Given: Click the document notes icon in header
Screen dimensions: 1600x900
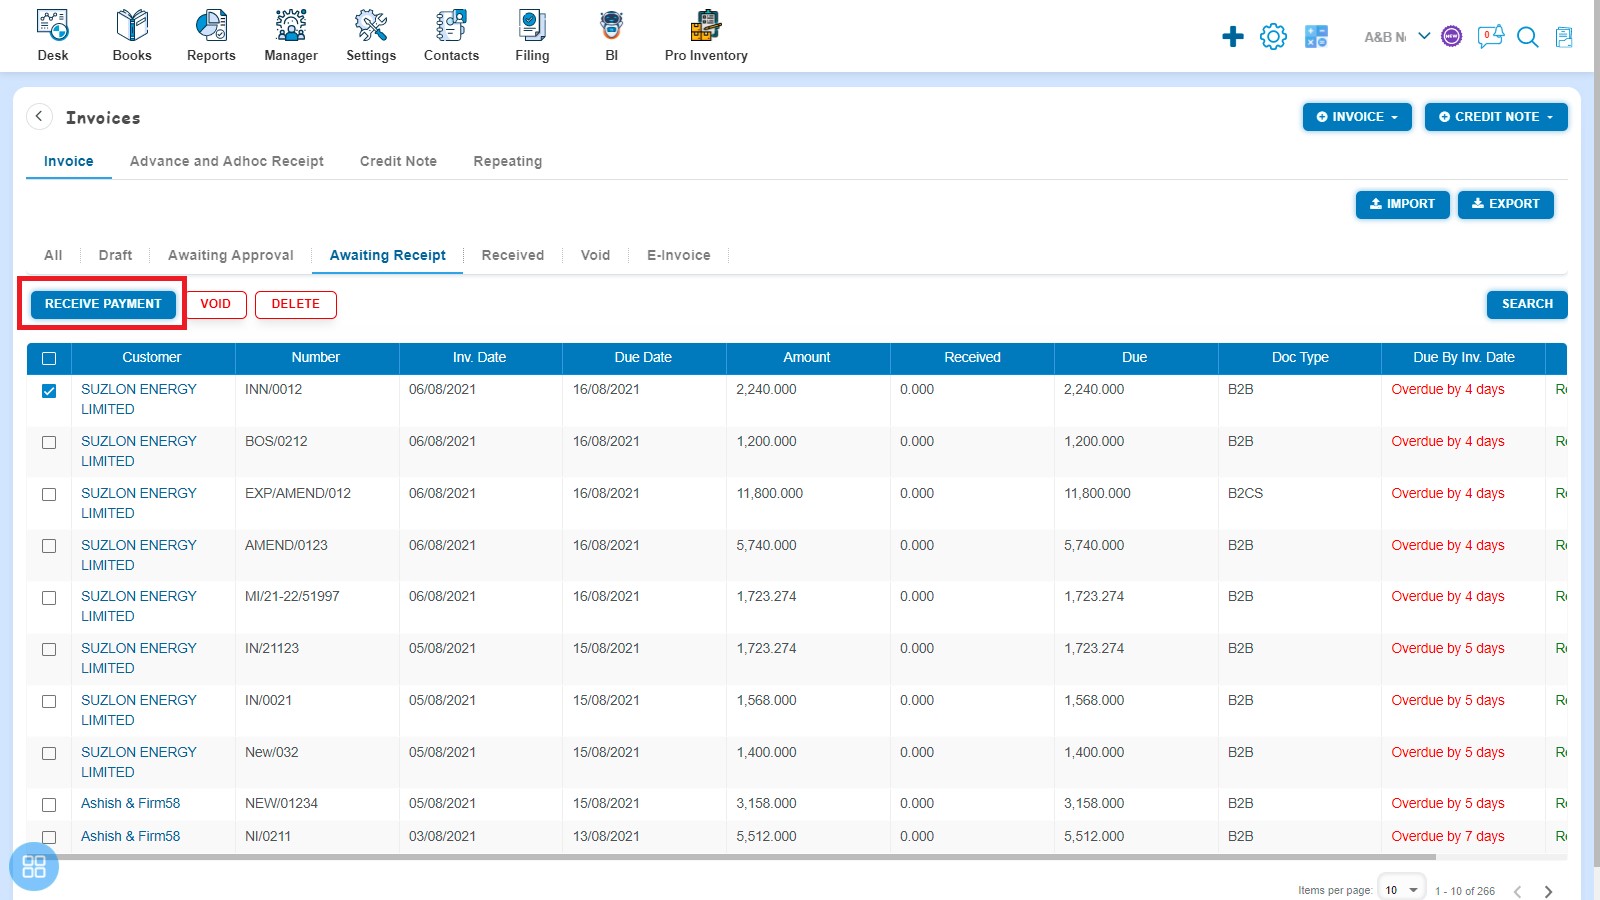Looking at the screenshot, I should 1564,37.
